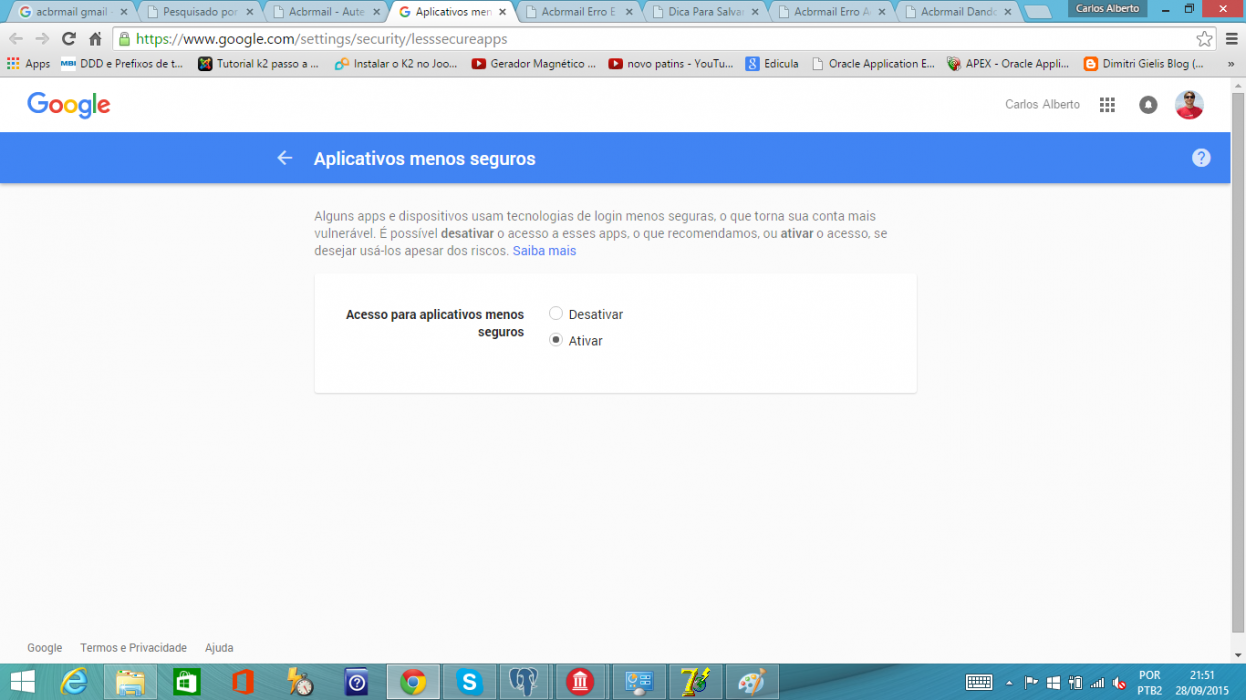Click the network signal tray icon

1097,683
